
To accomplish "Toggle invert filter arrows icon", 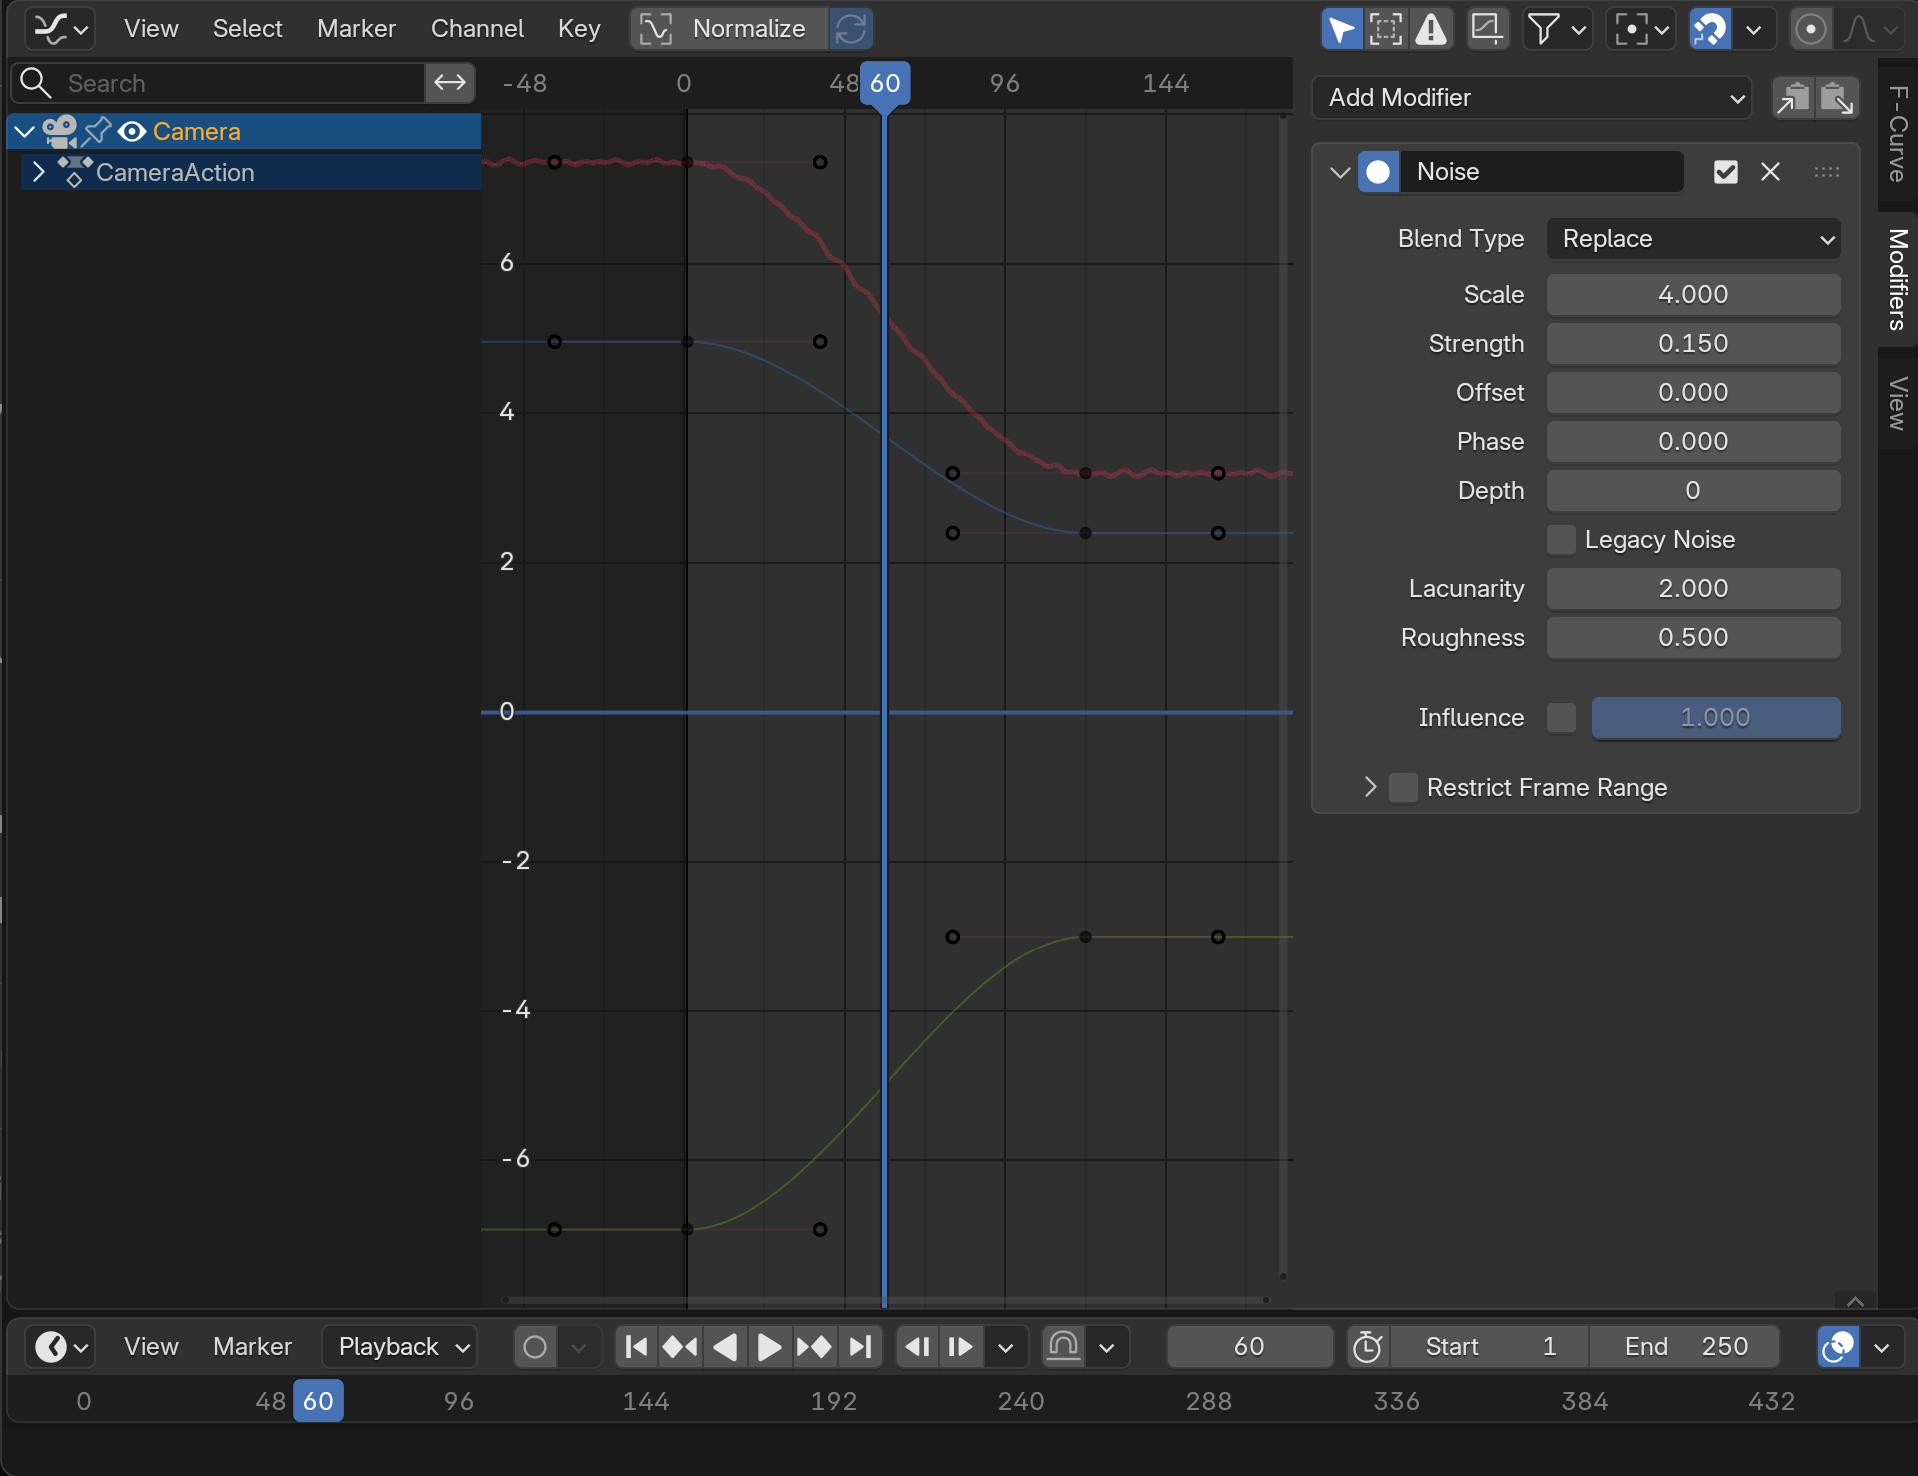I will point(450,83).
